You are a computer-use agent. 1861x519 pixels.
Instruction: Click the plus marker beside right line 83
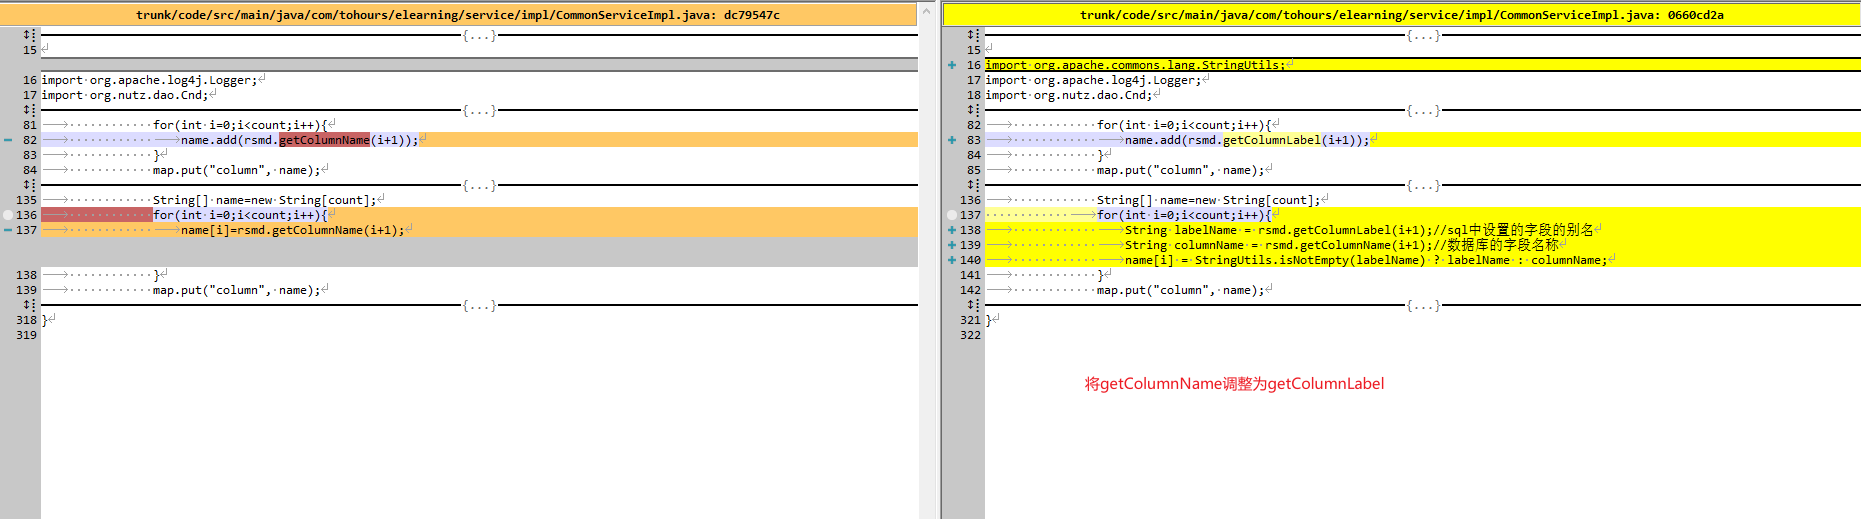point(952,140)
